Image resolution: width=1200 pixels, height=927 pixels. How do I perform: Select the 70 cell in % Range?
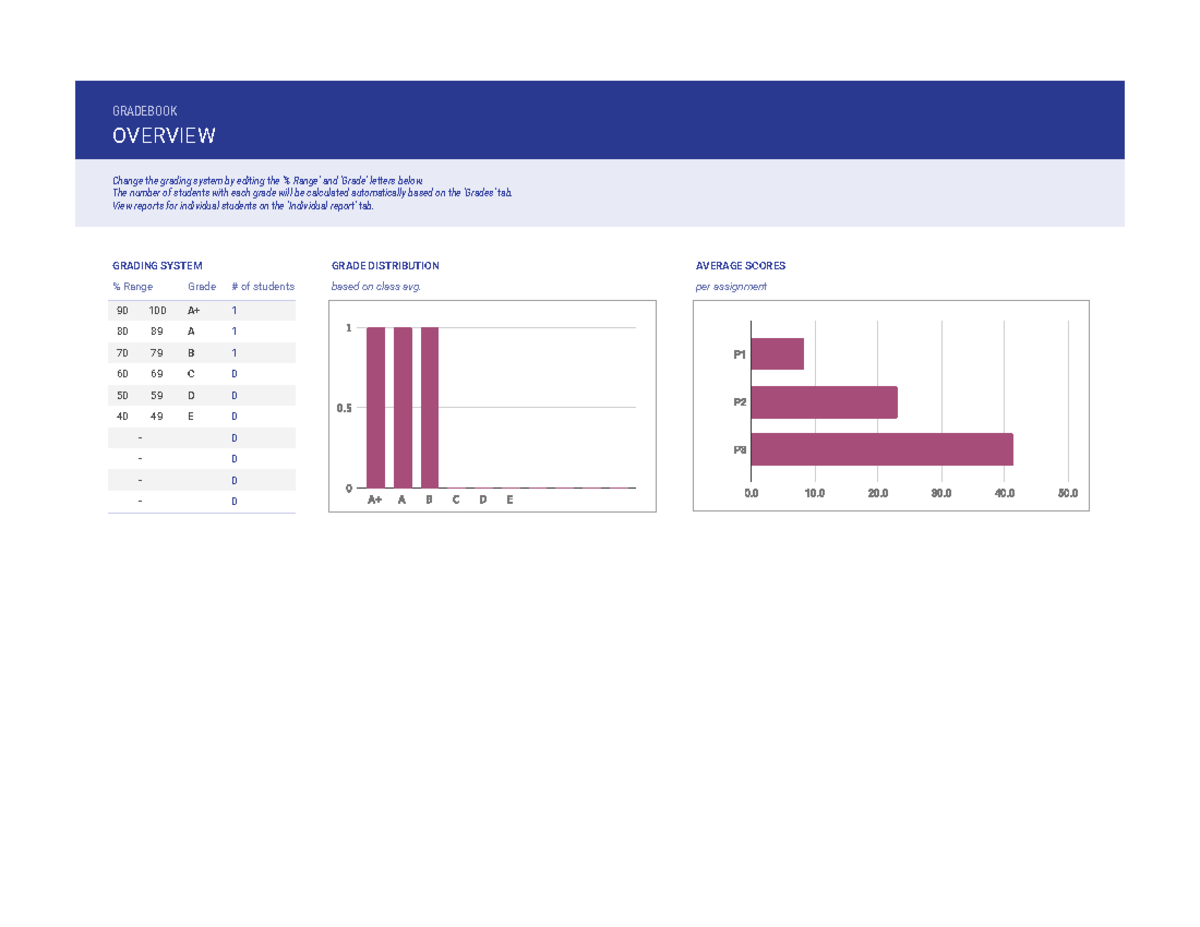[x=122, y=353]
